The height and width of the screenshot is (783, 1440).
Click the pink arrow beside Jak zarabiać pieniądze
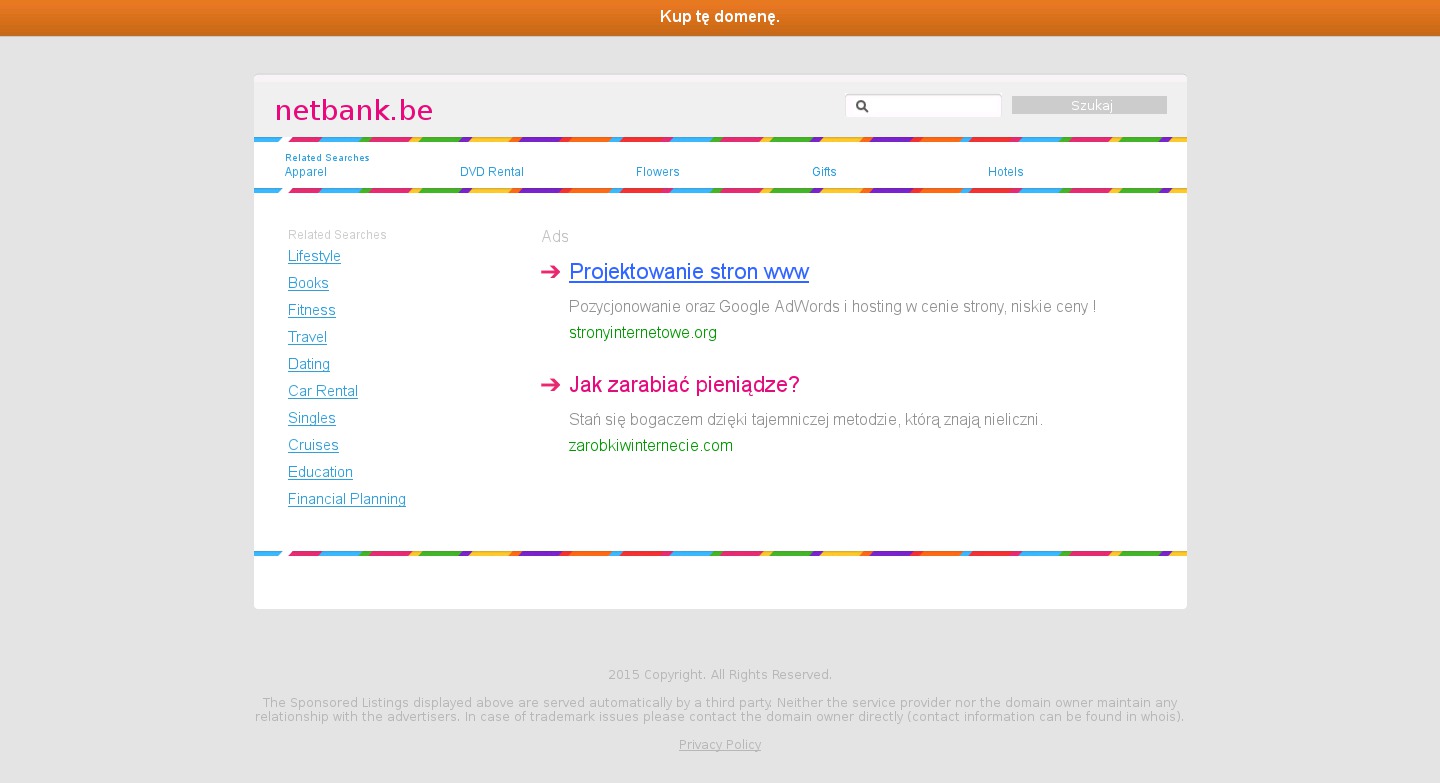(550, 385)
